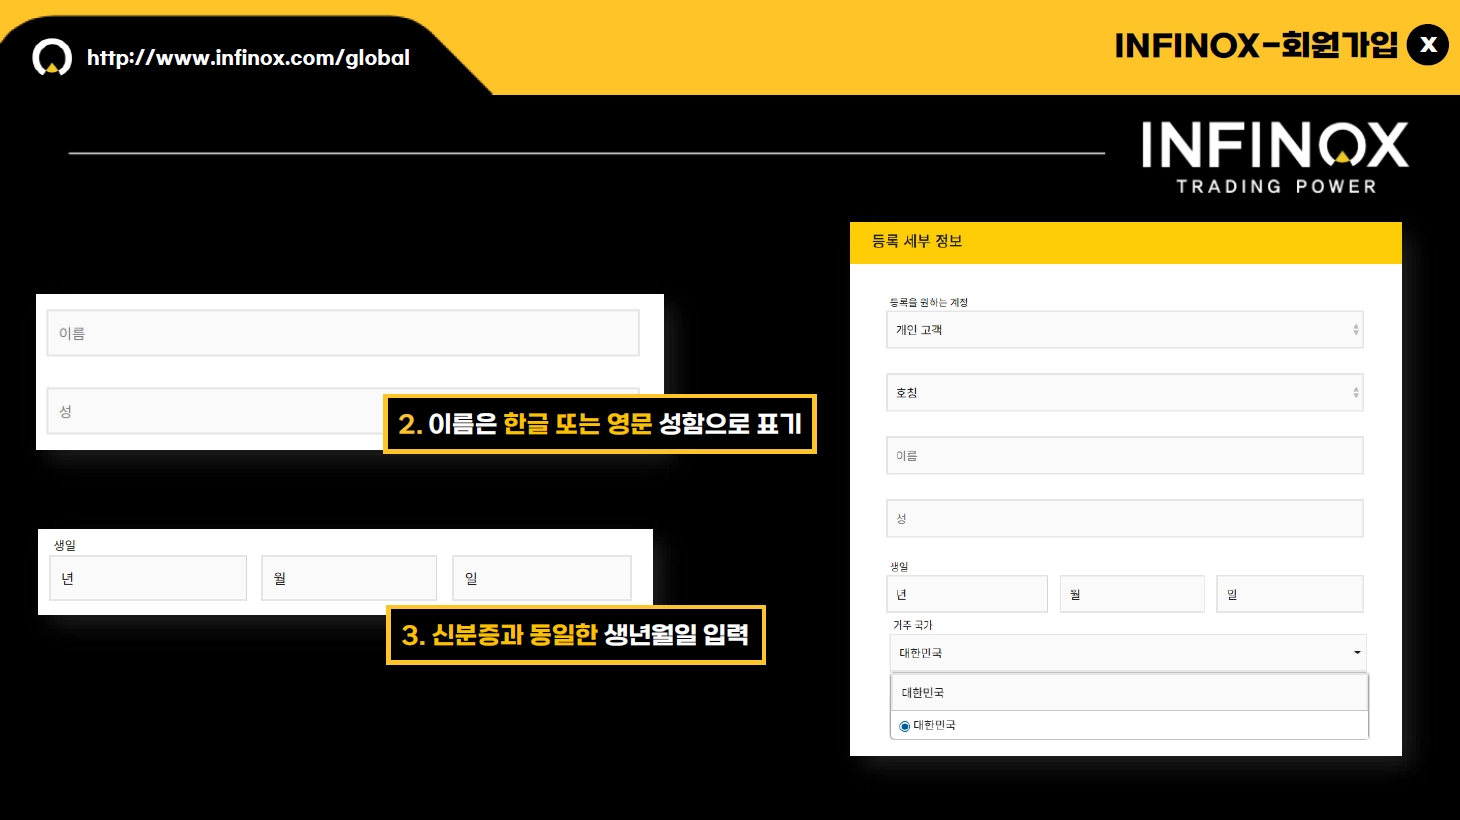Click the 성 field in the registration form
The height and width of the screenshot is (820, 1460).
[1125, 519]
